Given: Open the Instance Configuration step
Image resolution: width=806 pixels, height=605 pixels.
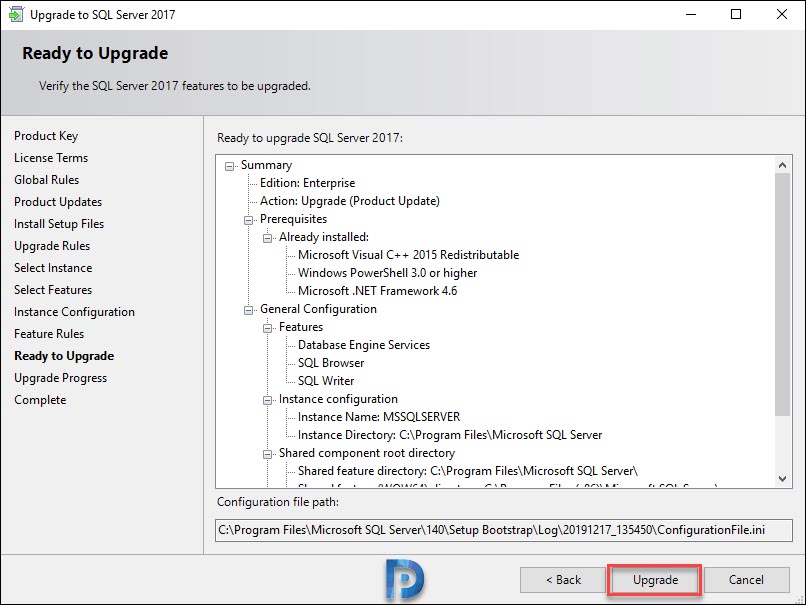Looking at the screenshot, I should (75, 312).
